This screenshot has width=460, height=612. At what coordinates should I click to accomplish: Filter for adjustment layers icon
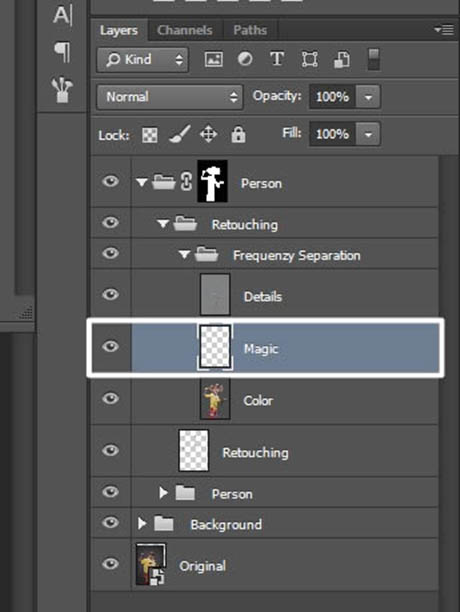[245, 59]
